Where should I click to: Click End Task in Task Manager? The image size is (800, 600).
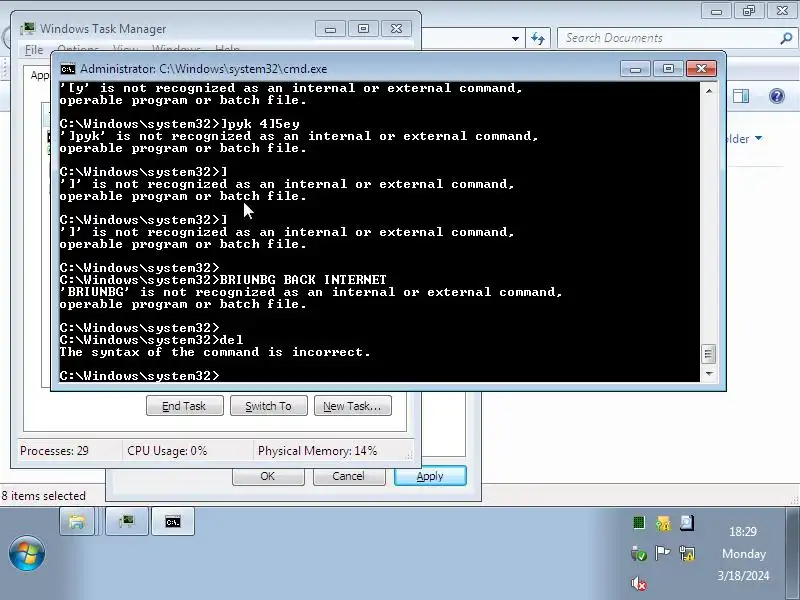(x=185, y=406)
